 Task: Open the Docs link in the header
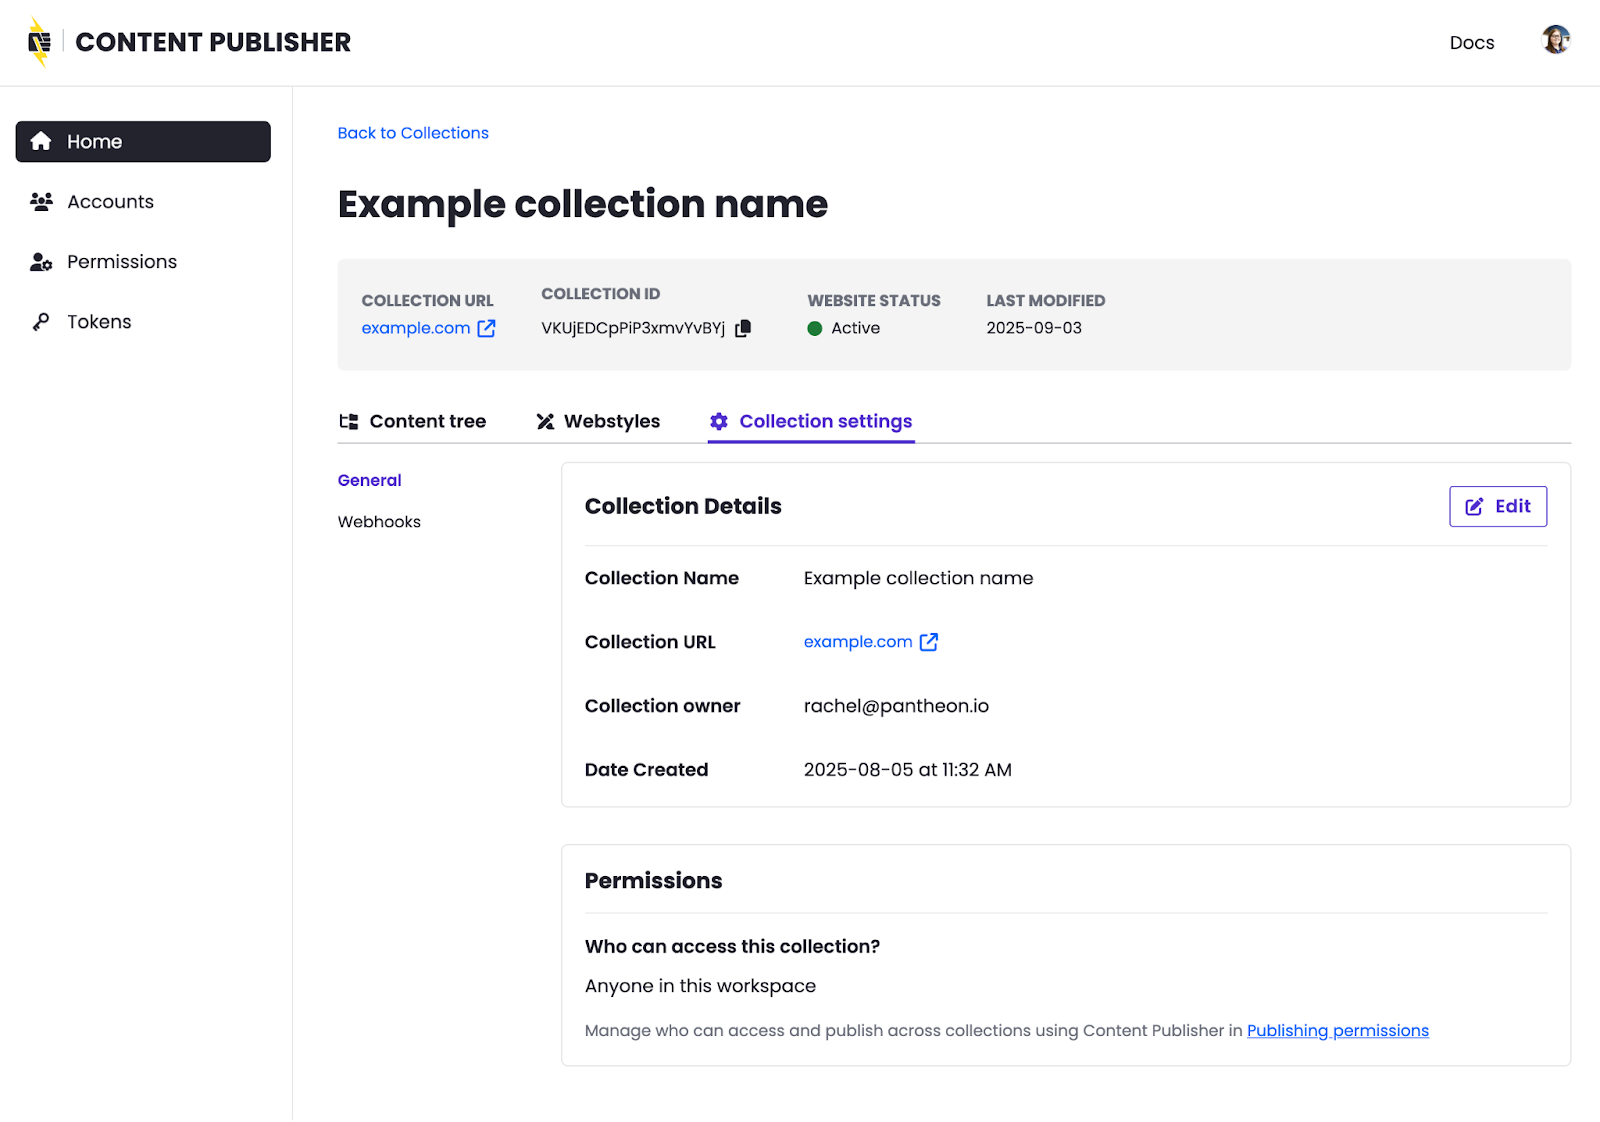(1471, 42)
